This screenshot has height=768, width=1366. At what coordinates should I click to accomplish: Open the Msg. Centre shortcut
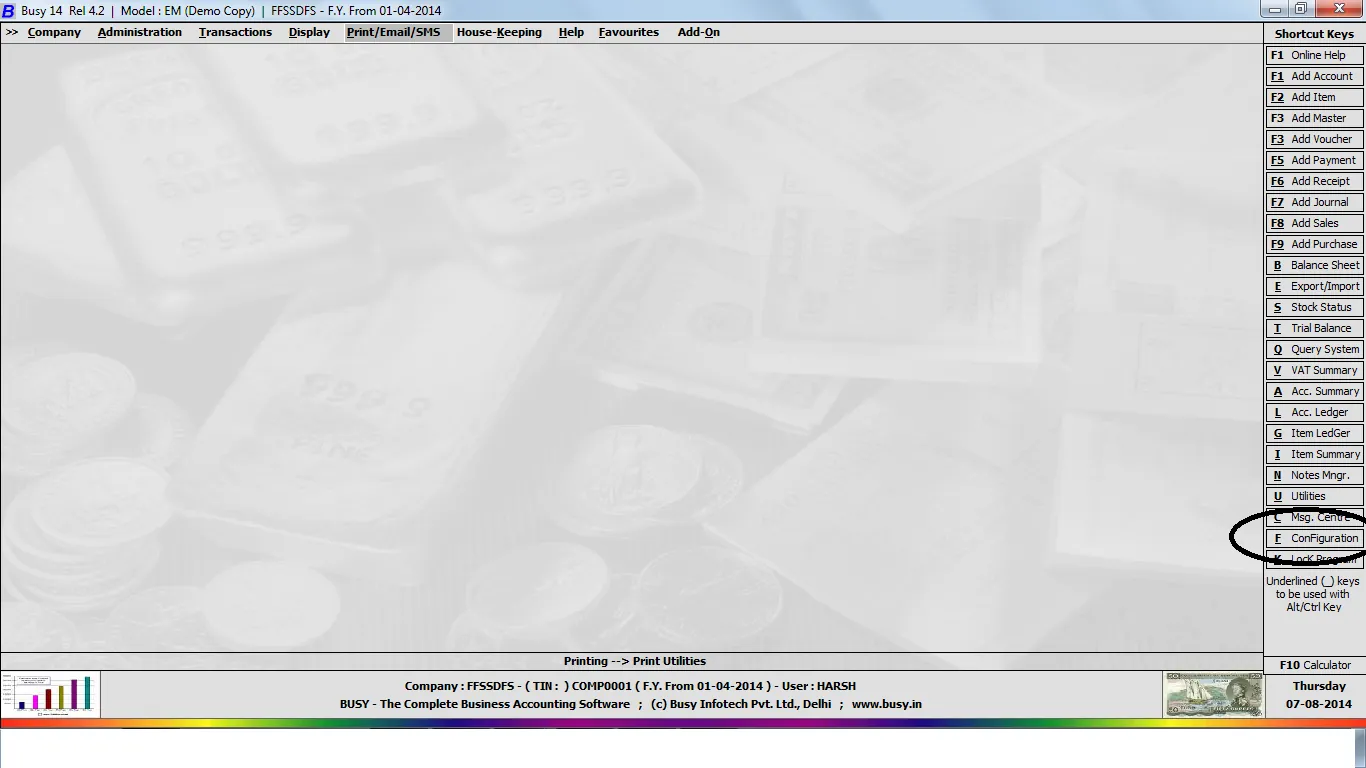click(1314, 517)
